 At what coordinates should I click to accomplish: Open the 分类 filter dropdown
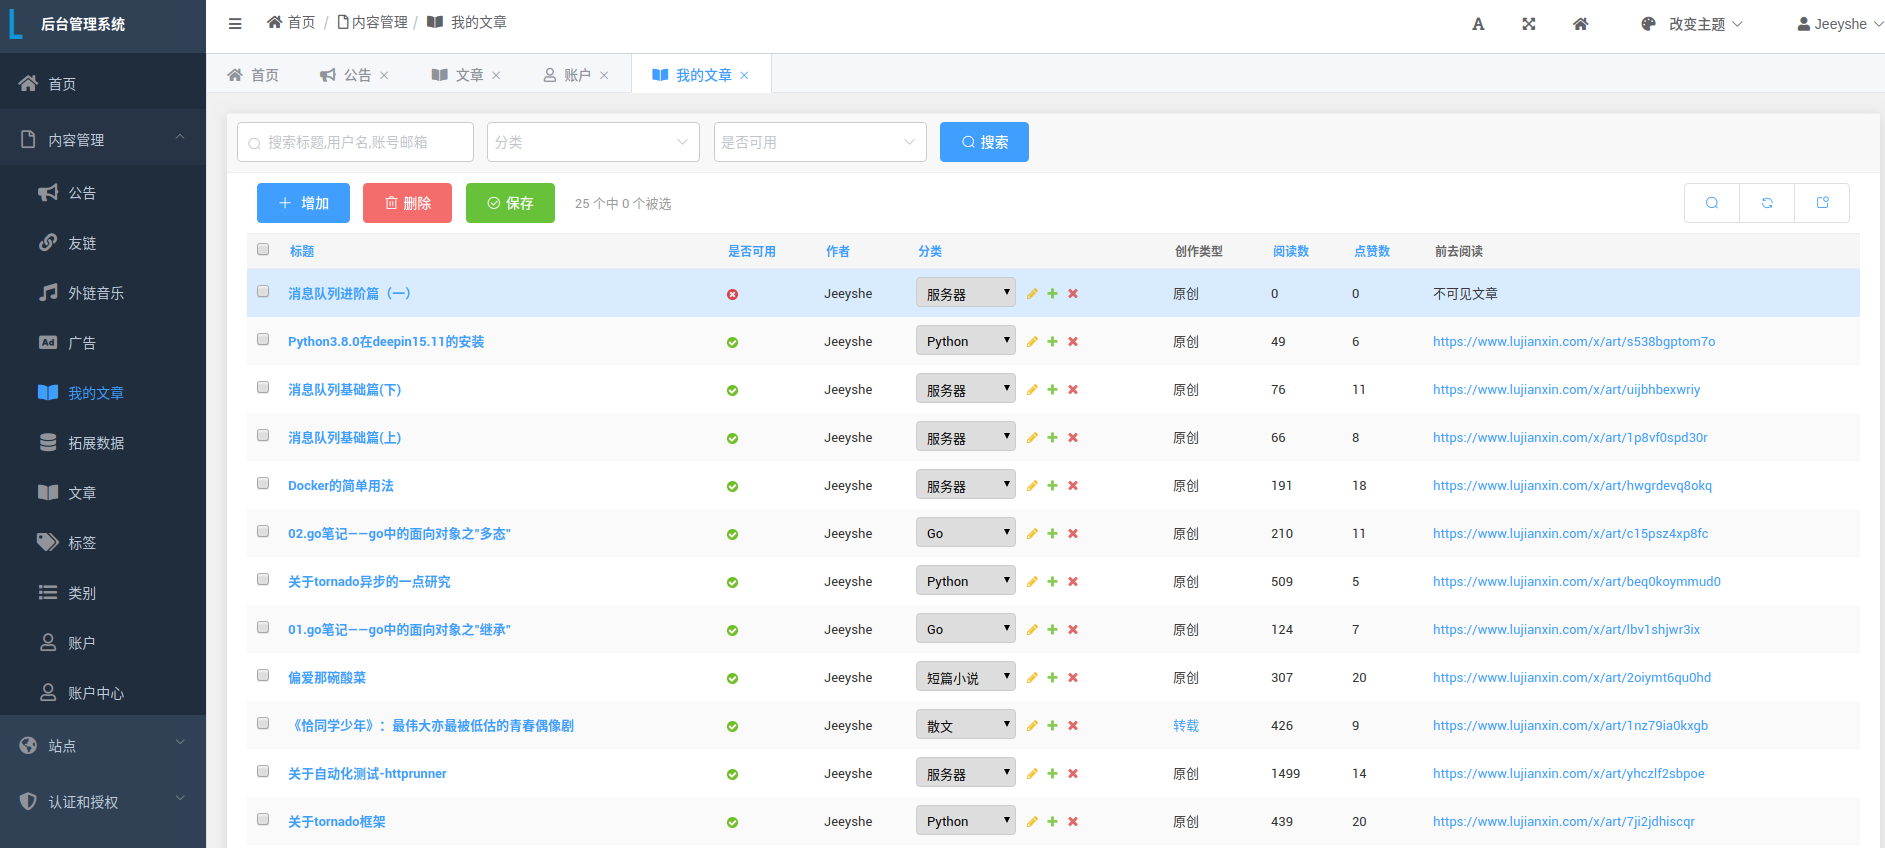click(593, 142)
